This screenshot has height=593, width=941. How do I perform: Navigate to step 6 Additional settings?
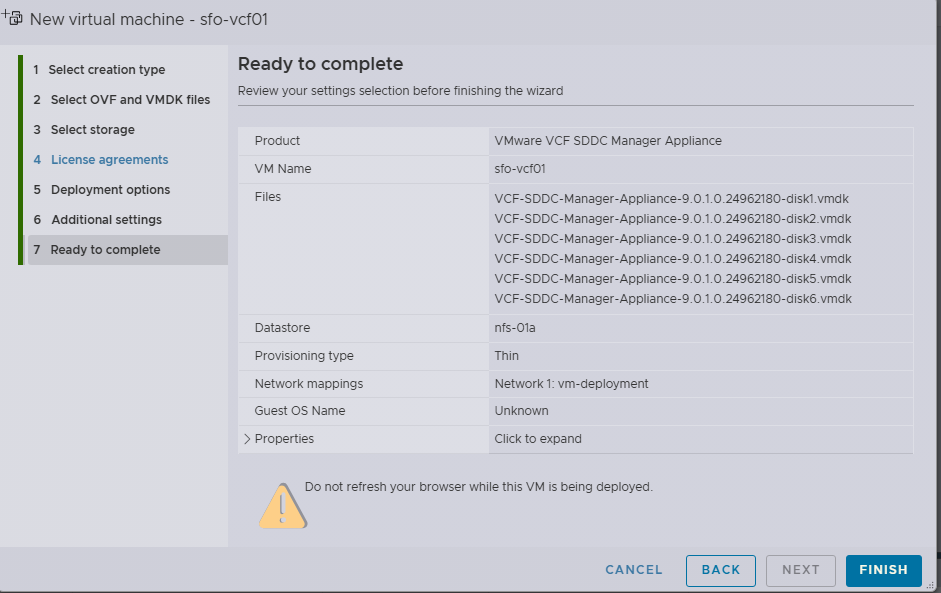pyautogui.click(x=106, y=220)
